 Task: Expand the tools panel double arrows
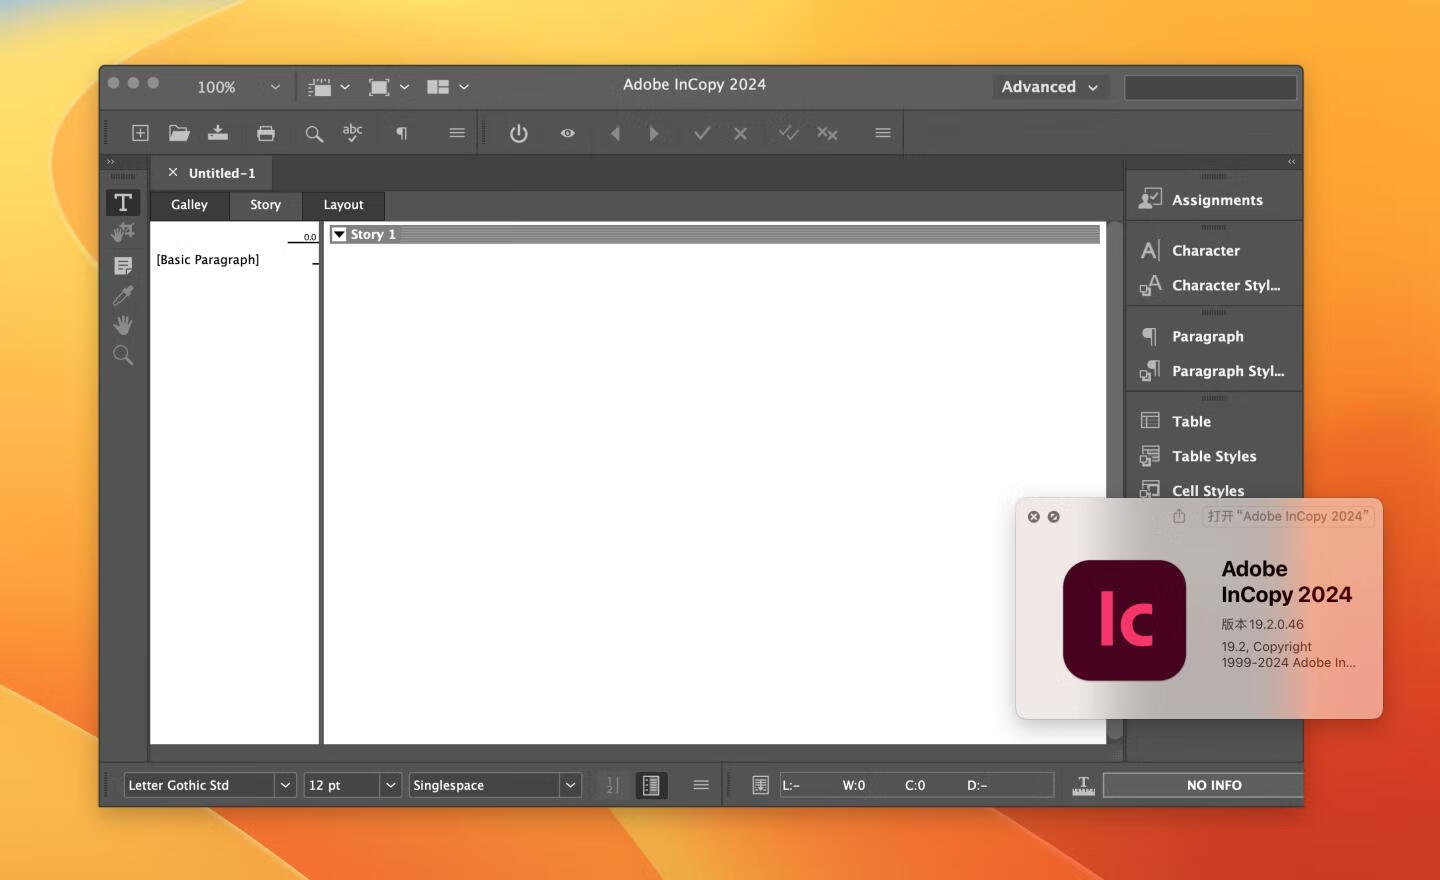pos(111,161)
